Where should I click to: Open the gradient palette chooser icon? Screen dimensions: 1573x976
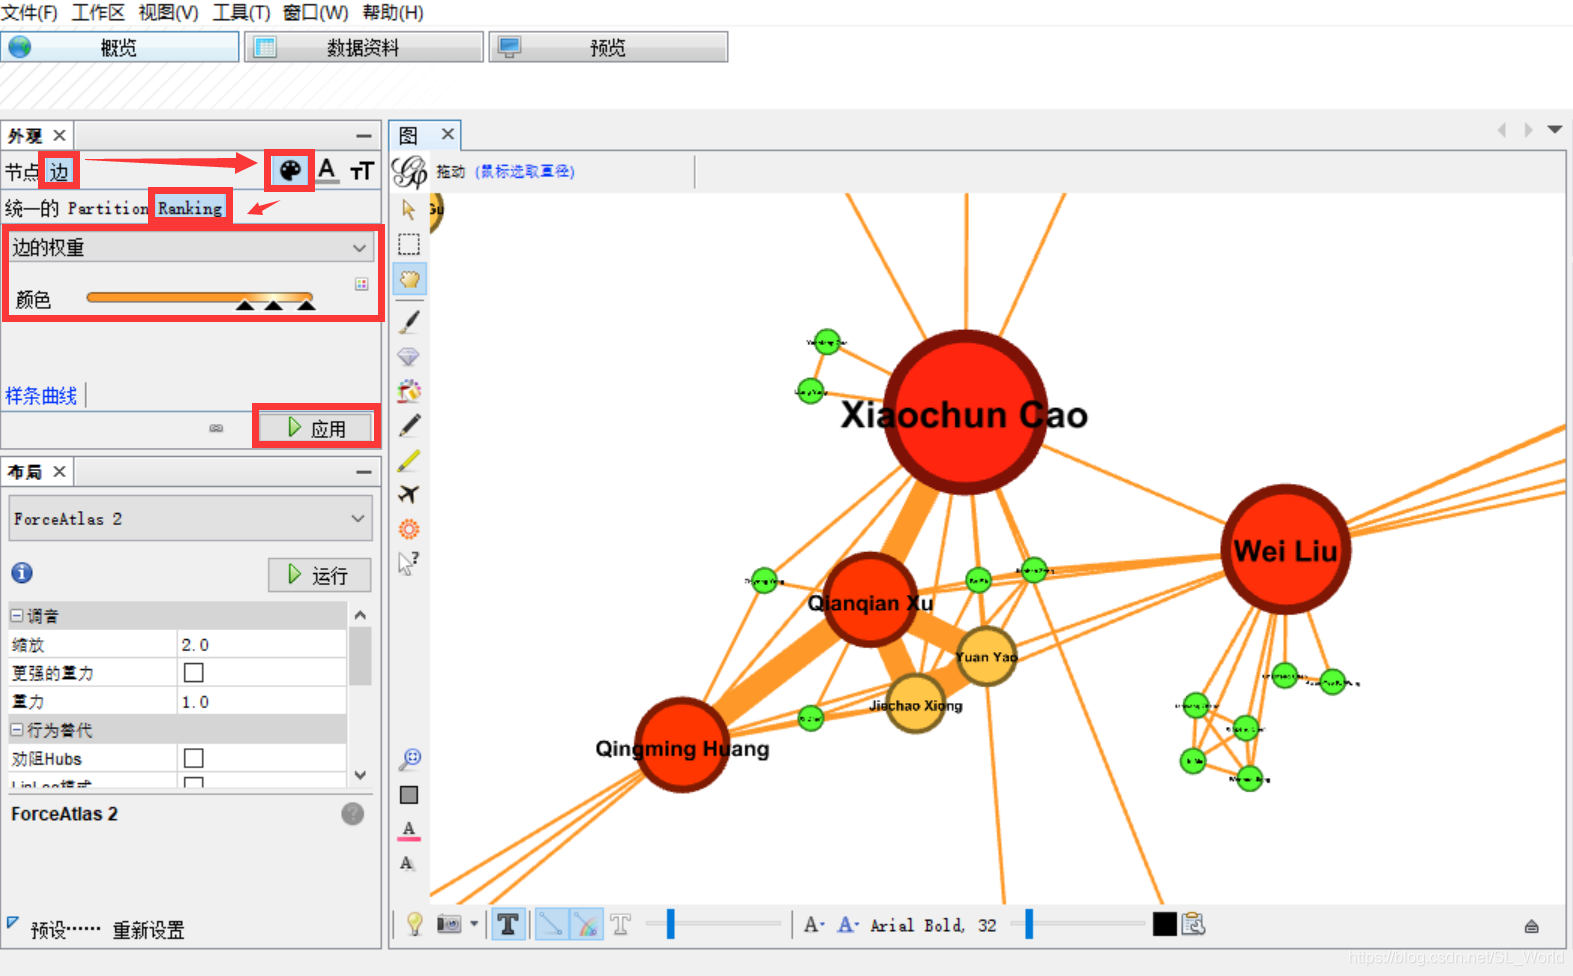(362, 284)
